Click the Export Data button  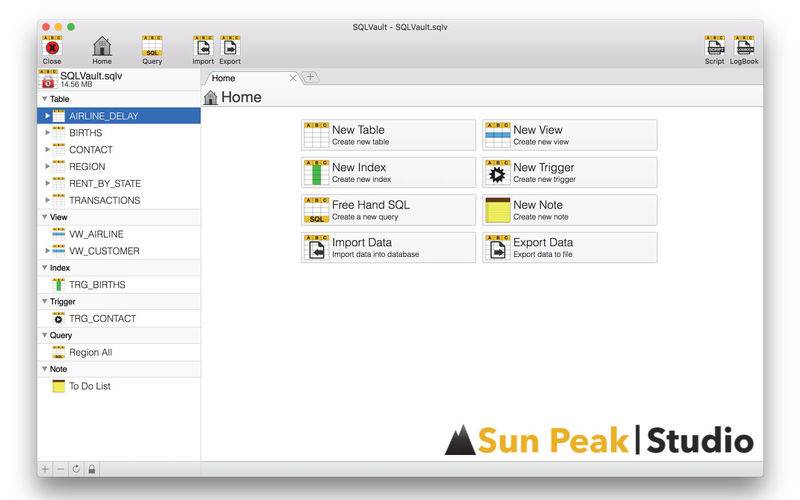click(x=569, y=247)
